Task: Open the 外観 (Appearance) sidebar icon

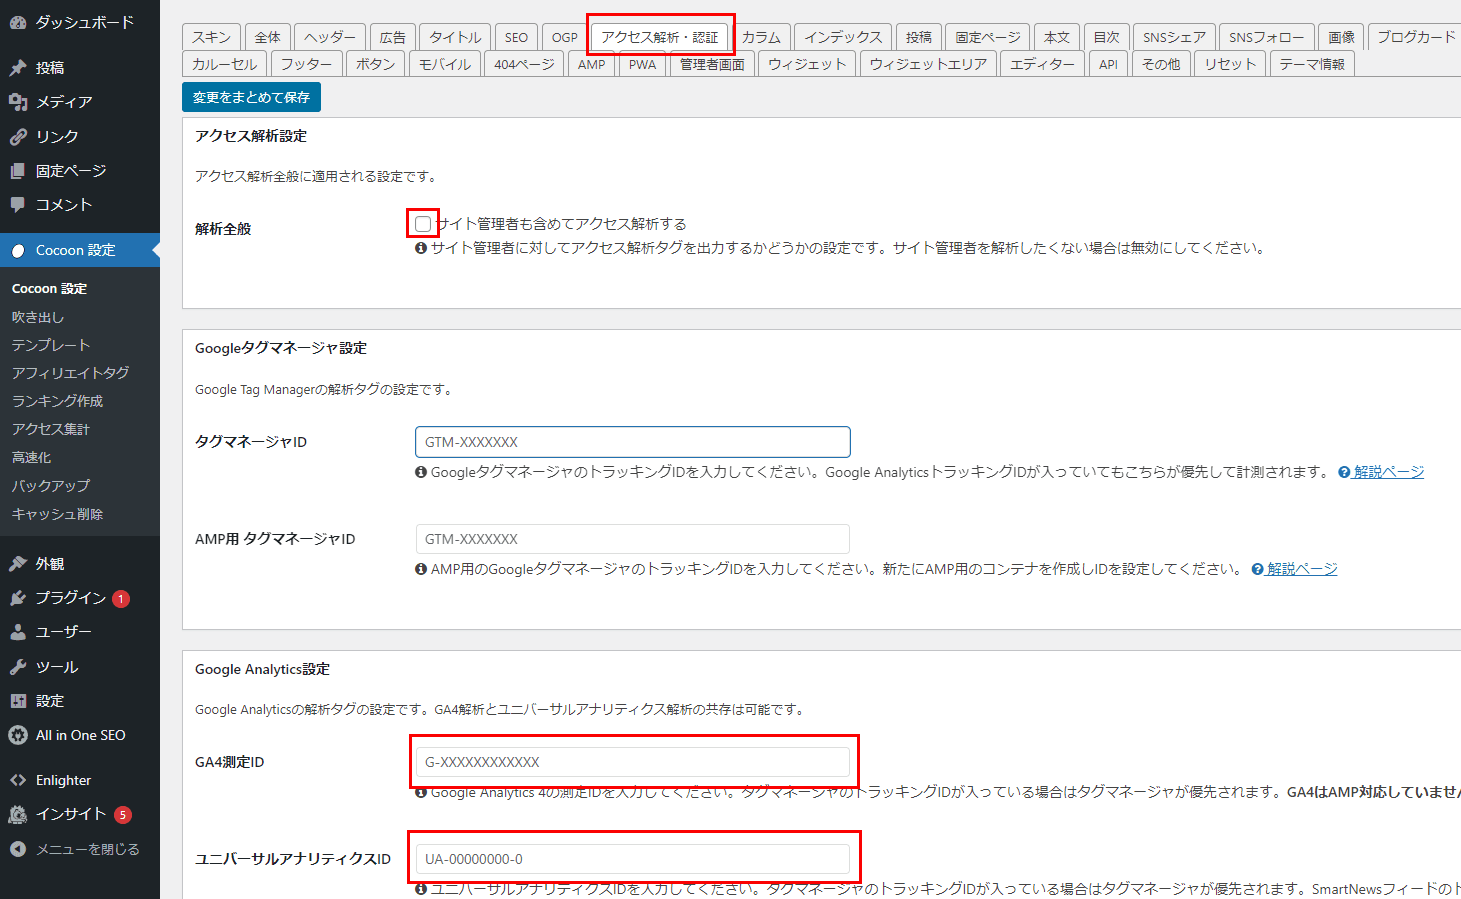Action: click(20, 562)
